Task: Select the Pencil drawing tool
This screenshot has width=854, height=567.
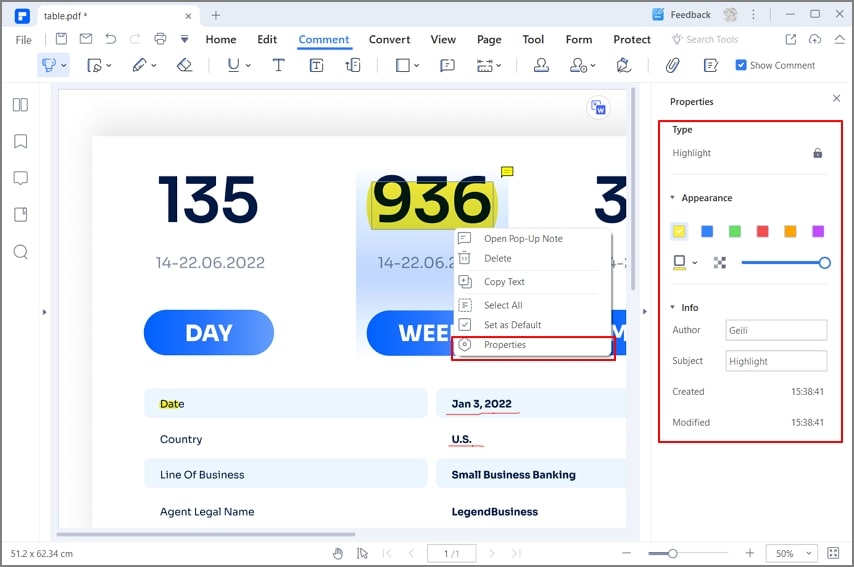Action: tap(139, 65)
